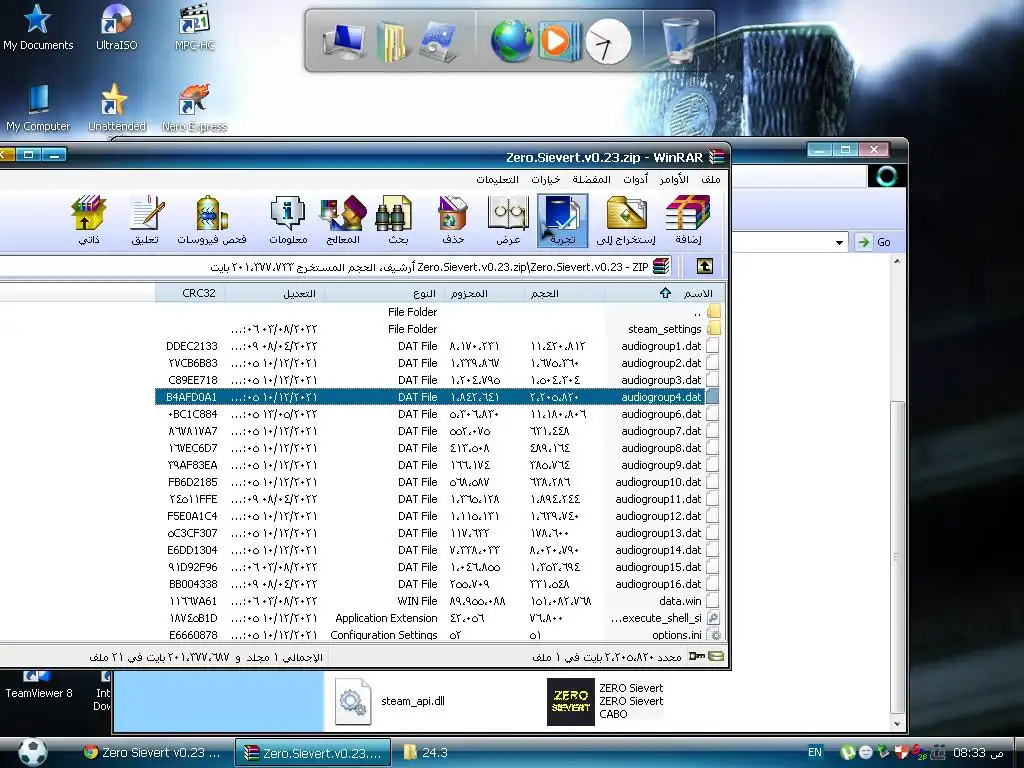Viewport: 1024px width, 768px height.
Task: Click the background window vertical scrollbar
Action: [x=897, y=555]
